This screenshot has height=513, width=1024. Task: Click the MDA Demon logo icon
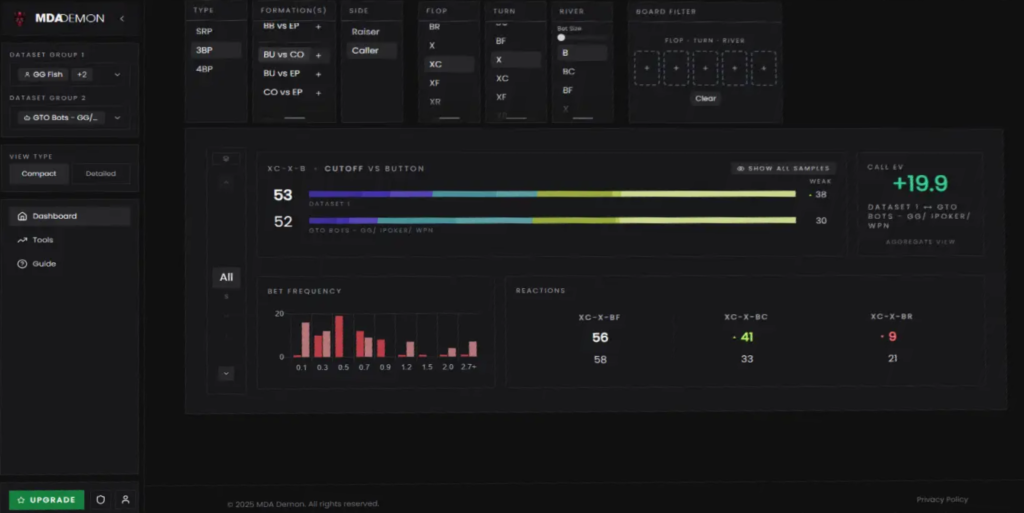pos(20,18)
